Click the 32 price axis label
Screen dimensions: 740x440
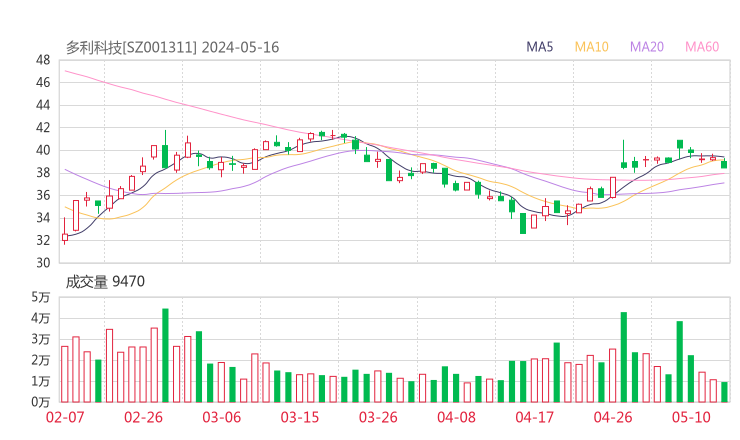pos(43,240)
